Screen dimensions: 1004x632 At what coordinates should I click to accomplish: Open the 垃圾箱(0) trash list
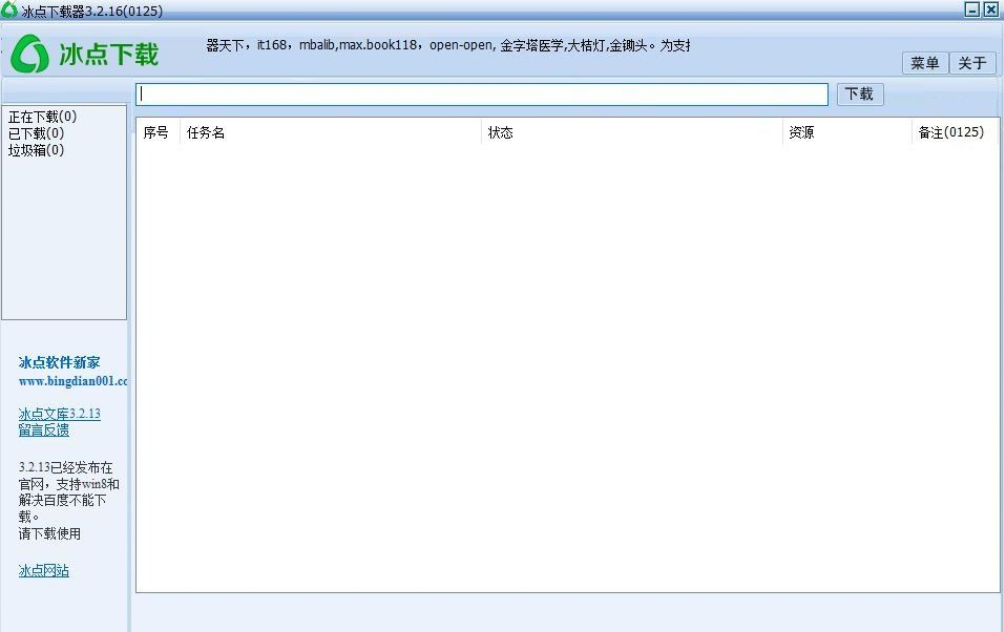(36, 150)
